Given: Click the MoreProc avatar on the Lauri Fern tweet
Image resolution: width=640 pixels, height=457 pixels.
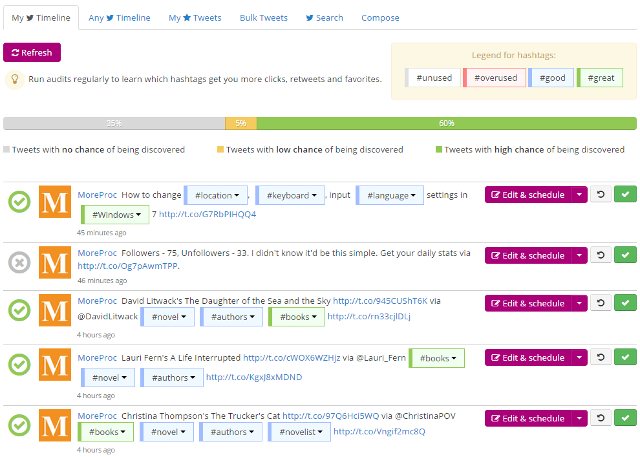Looking at the screenshot, I should pos(55,364).
